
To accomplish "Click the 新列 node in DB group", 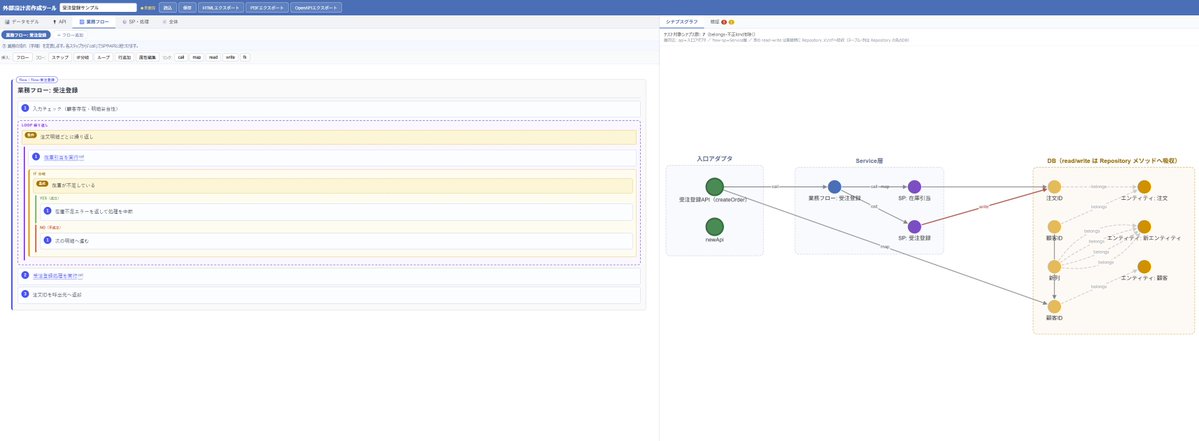I will (1054, 266).
